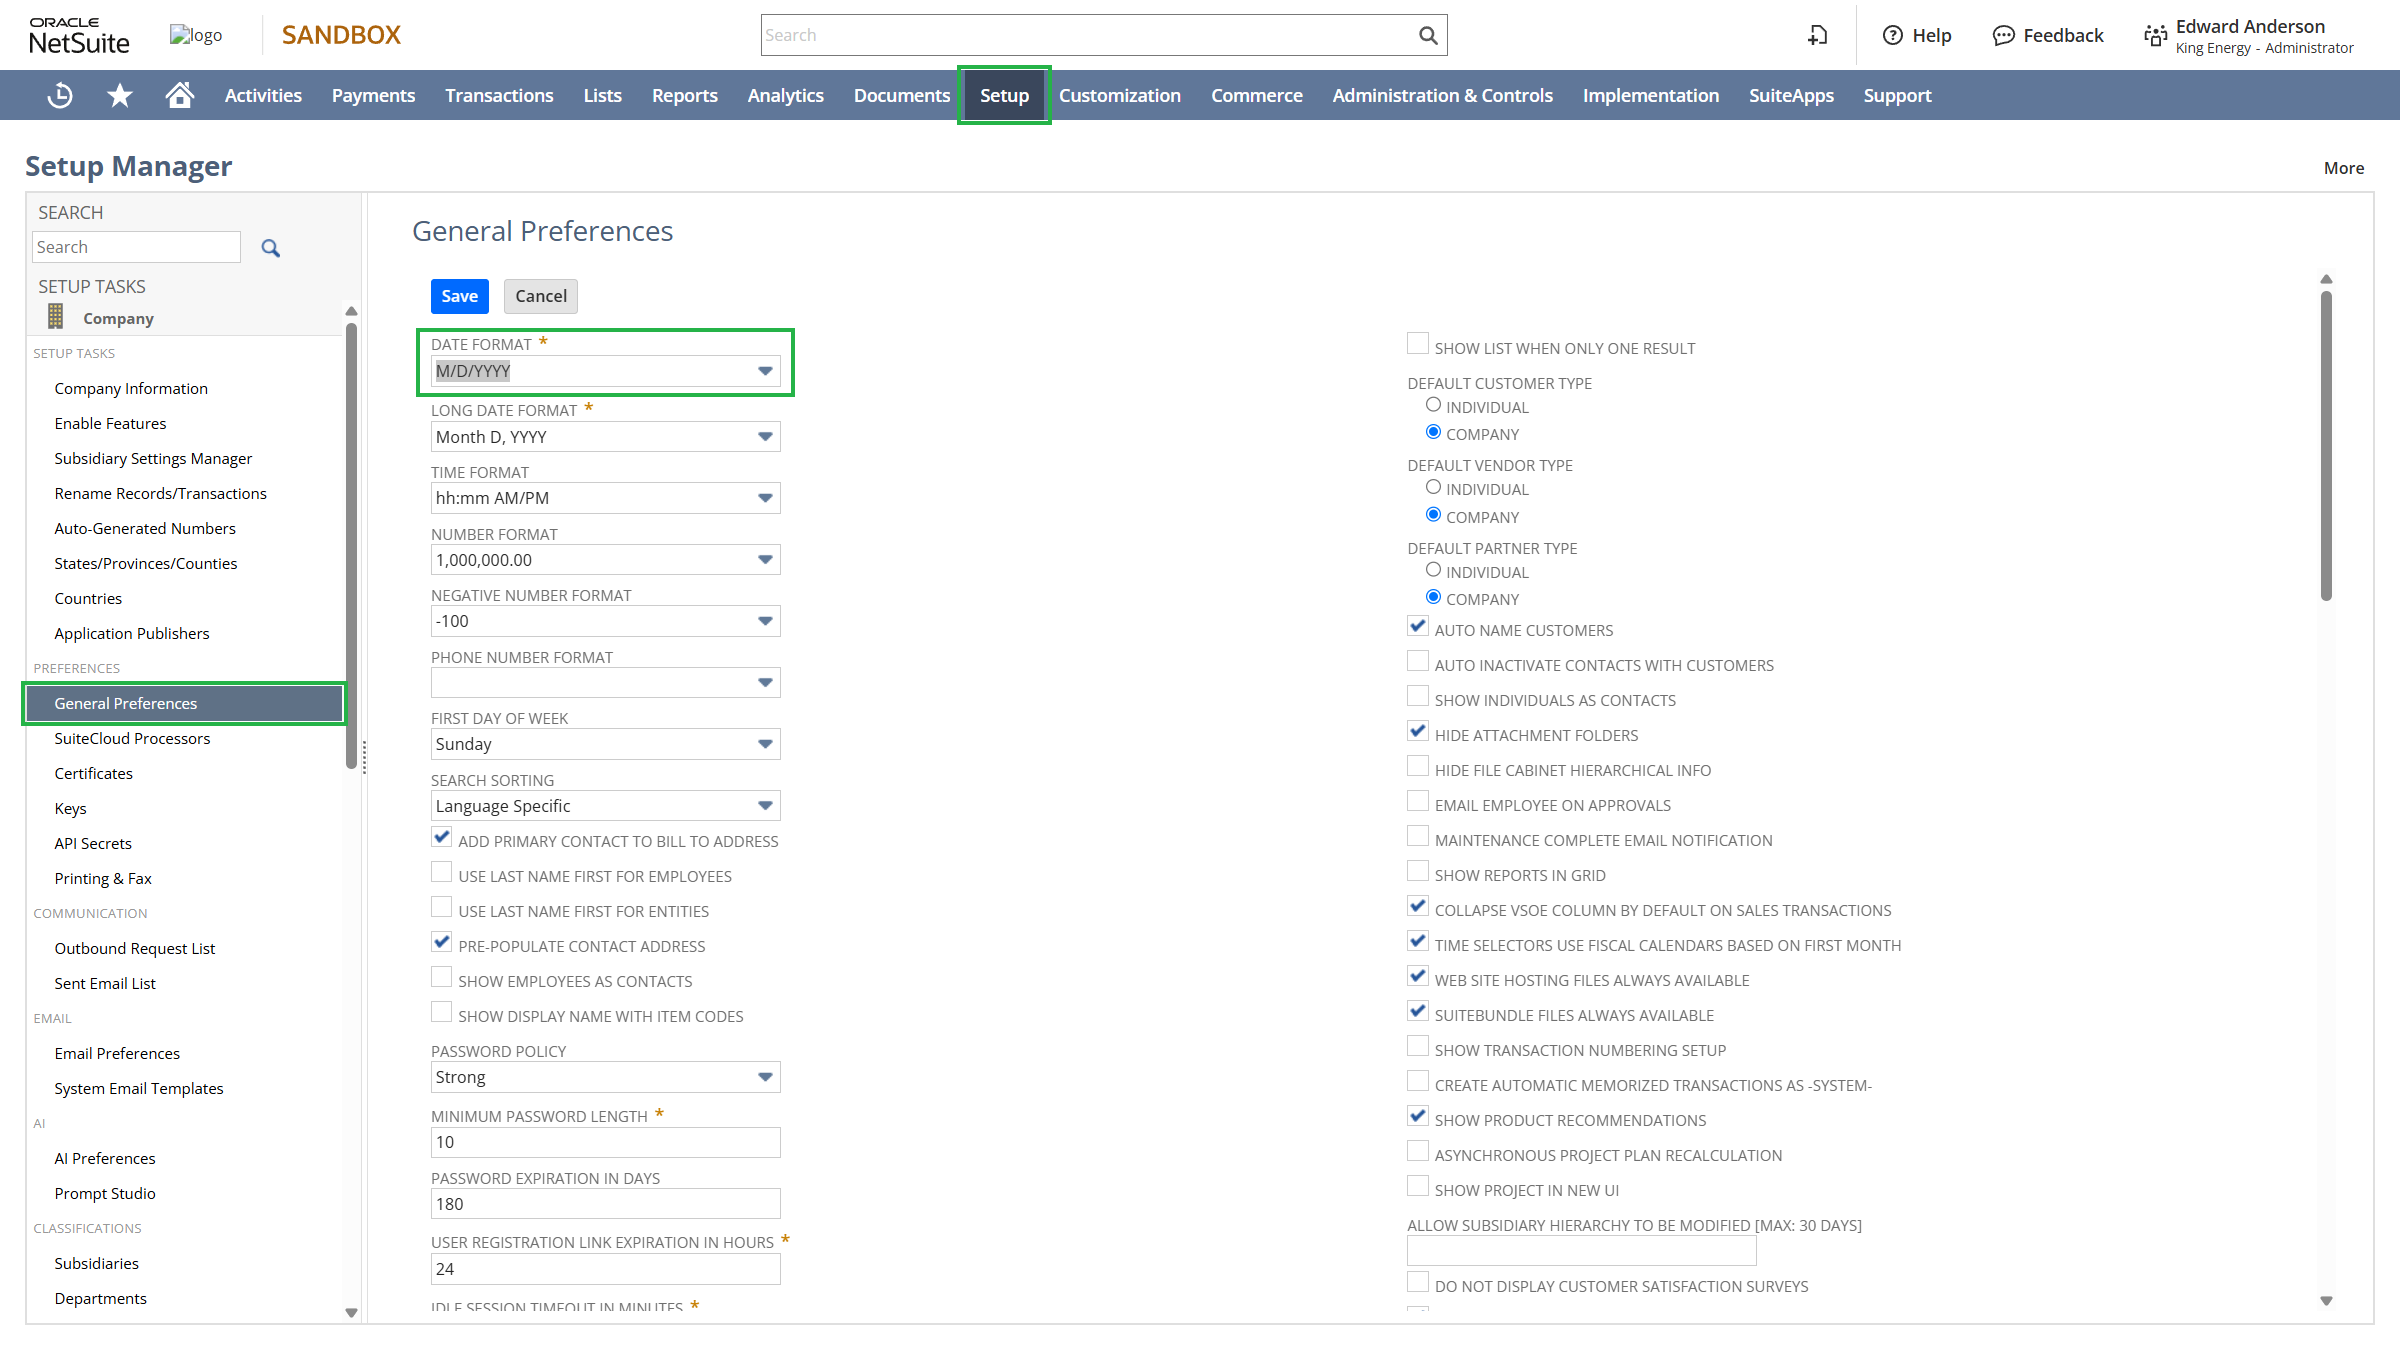
Task: Click the Help question mark icon
Action: pyautogui.click(x=1892, y=36)
